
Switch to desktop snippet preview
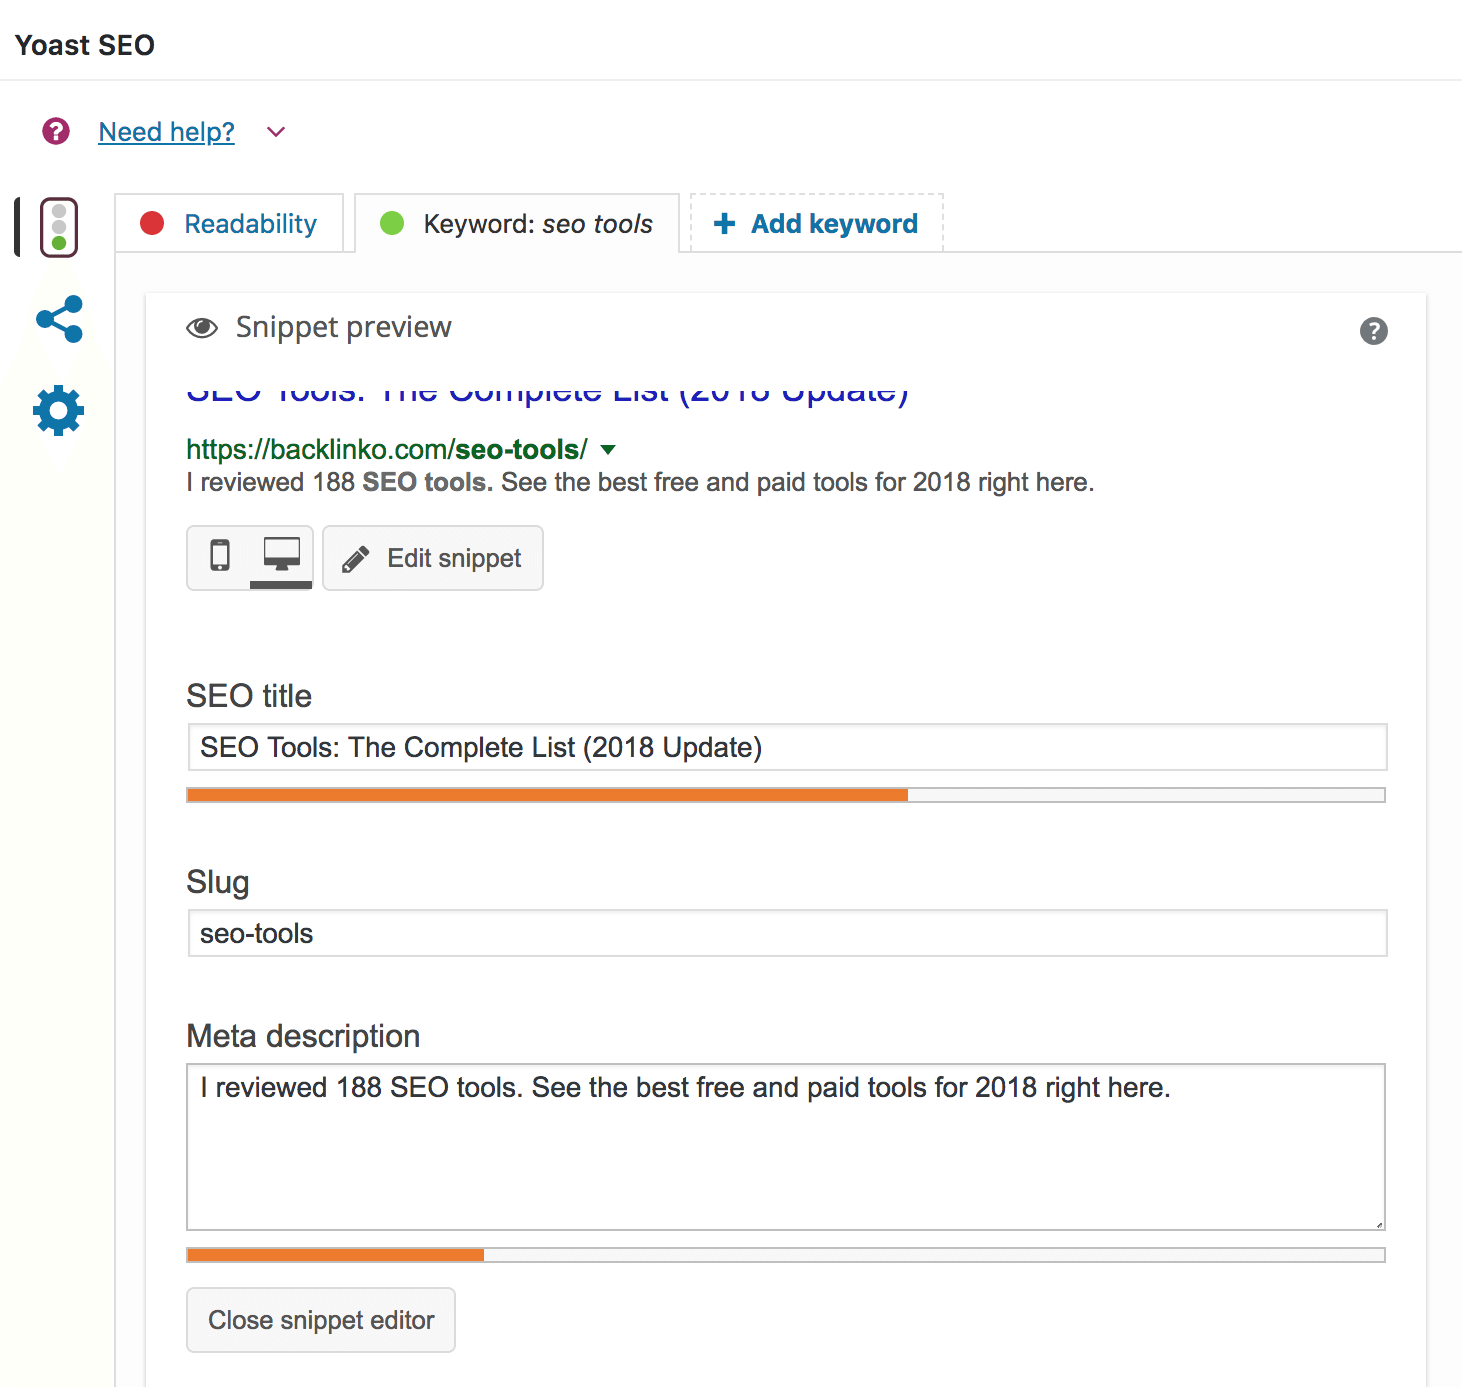(282, 555)
